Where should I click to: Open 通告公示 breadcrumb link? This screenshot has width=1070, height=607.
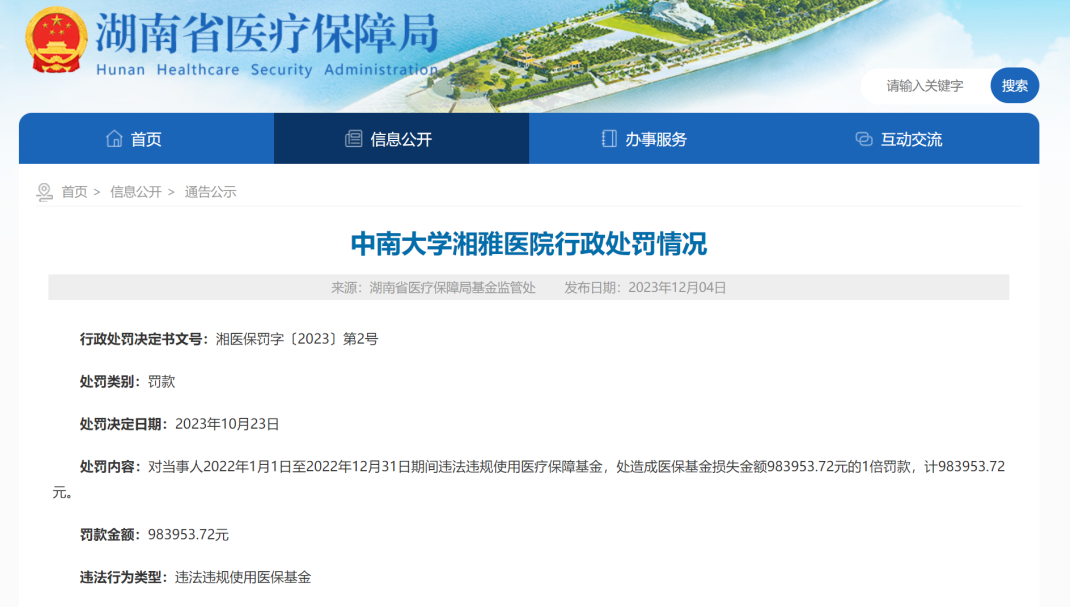pyautogui.click(x=210, y=192)
